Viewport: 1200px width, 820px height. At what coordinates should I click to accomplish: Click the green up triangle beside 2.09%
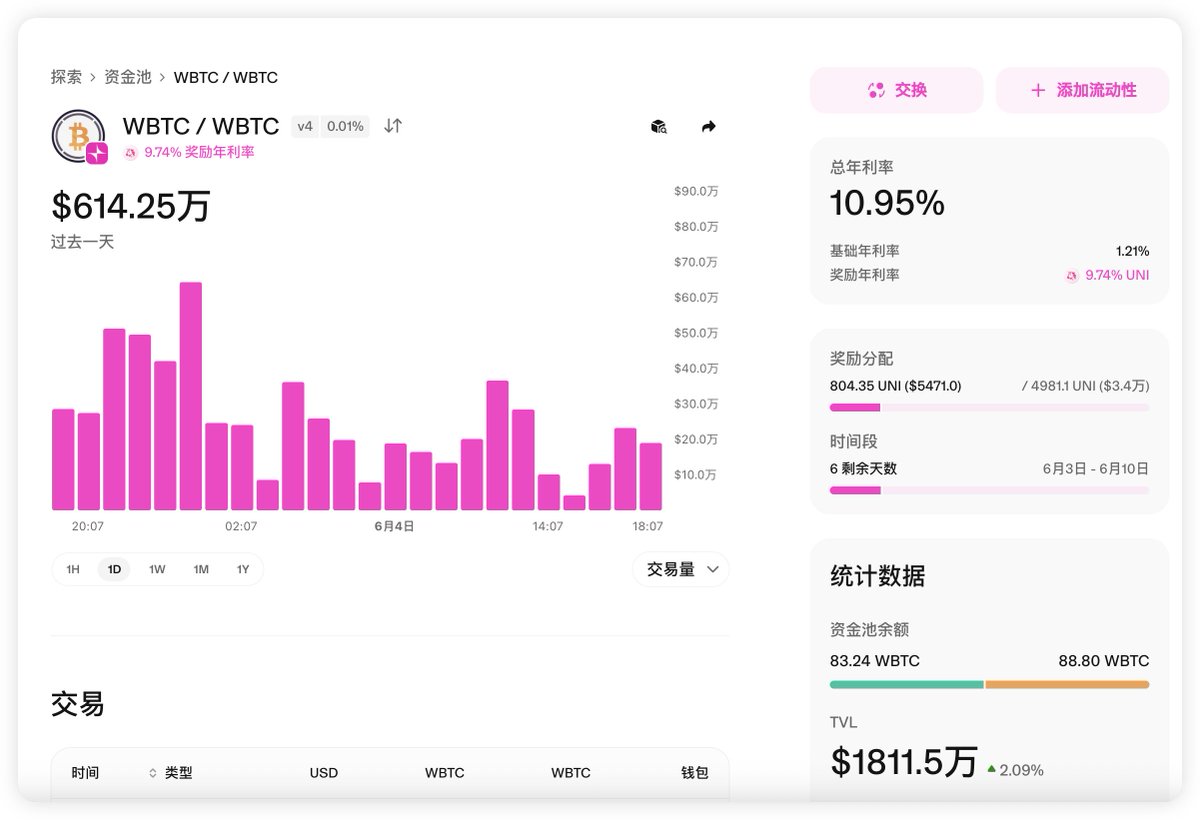(x=991, y=769)
